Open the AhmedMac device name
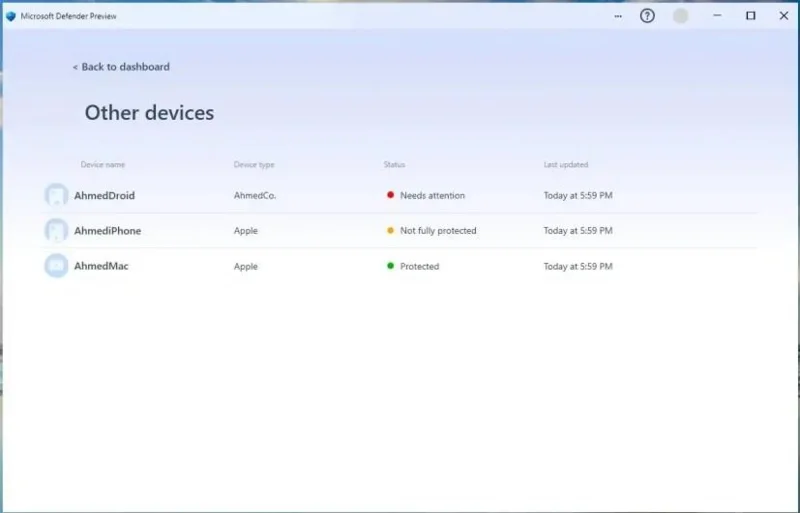 (x=101, y=266)
